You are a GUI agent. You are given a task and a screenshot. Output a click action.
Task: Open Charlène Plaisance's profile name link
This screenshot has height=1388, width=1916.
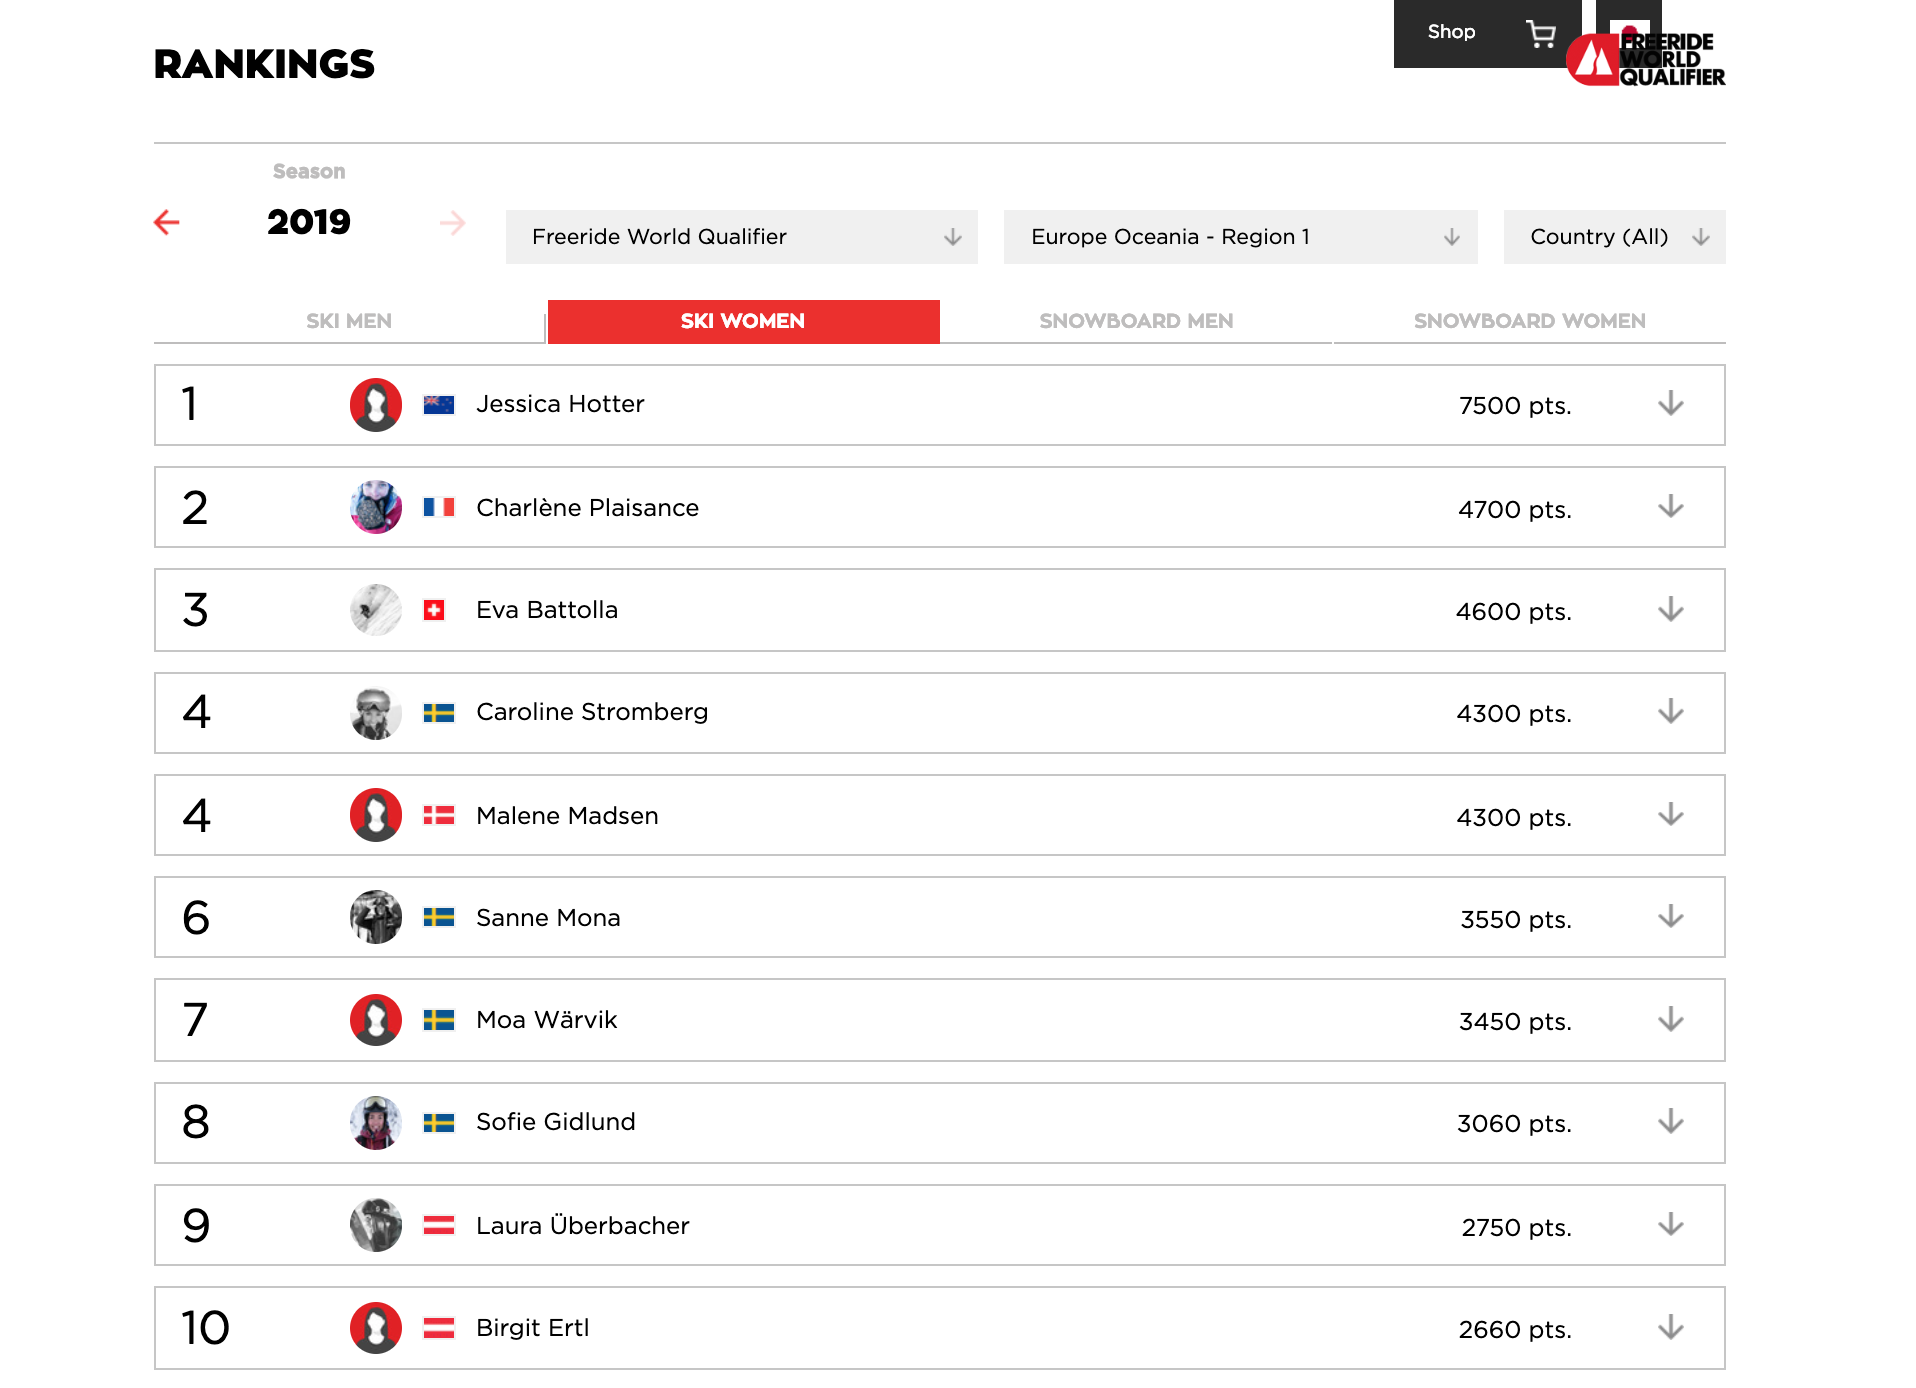(587, 508)
